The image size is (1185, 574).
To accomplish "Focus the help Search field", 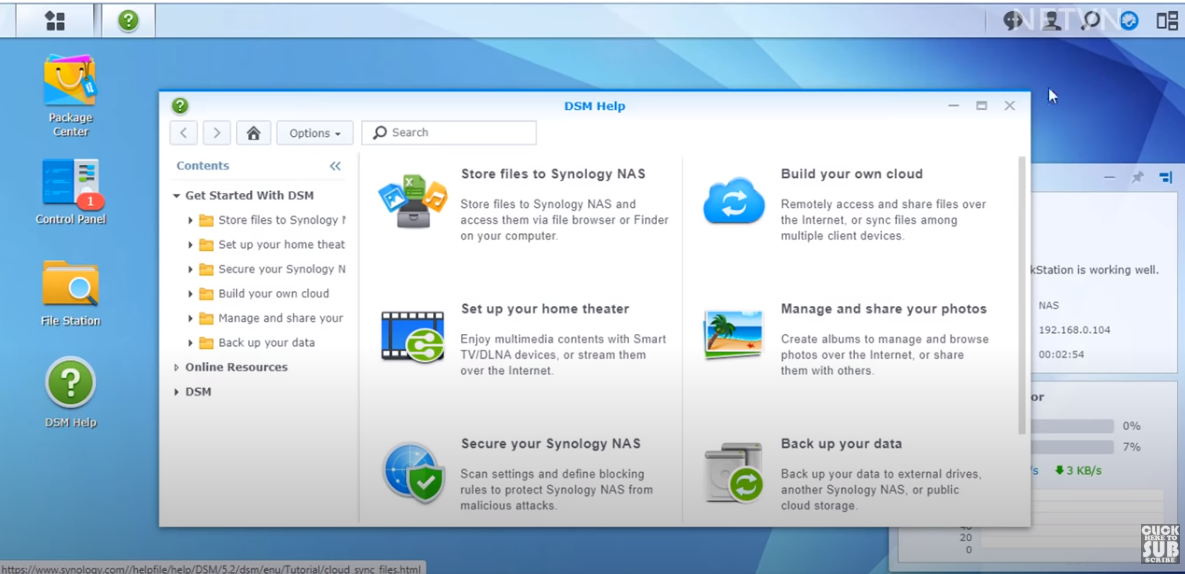I will [x=449, y=132].
